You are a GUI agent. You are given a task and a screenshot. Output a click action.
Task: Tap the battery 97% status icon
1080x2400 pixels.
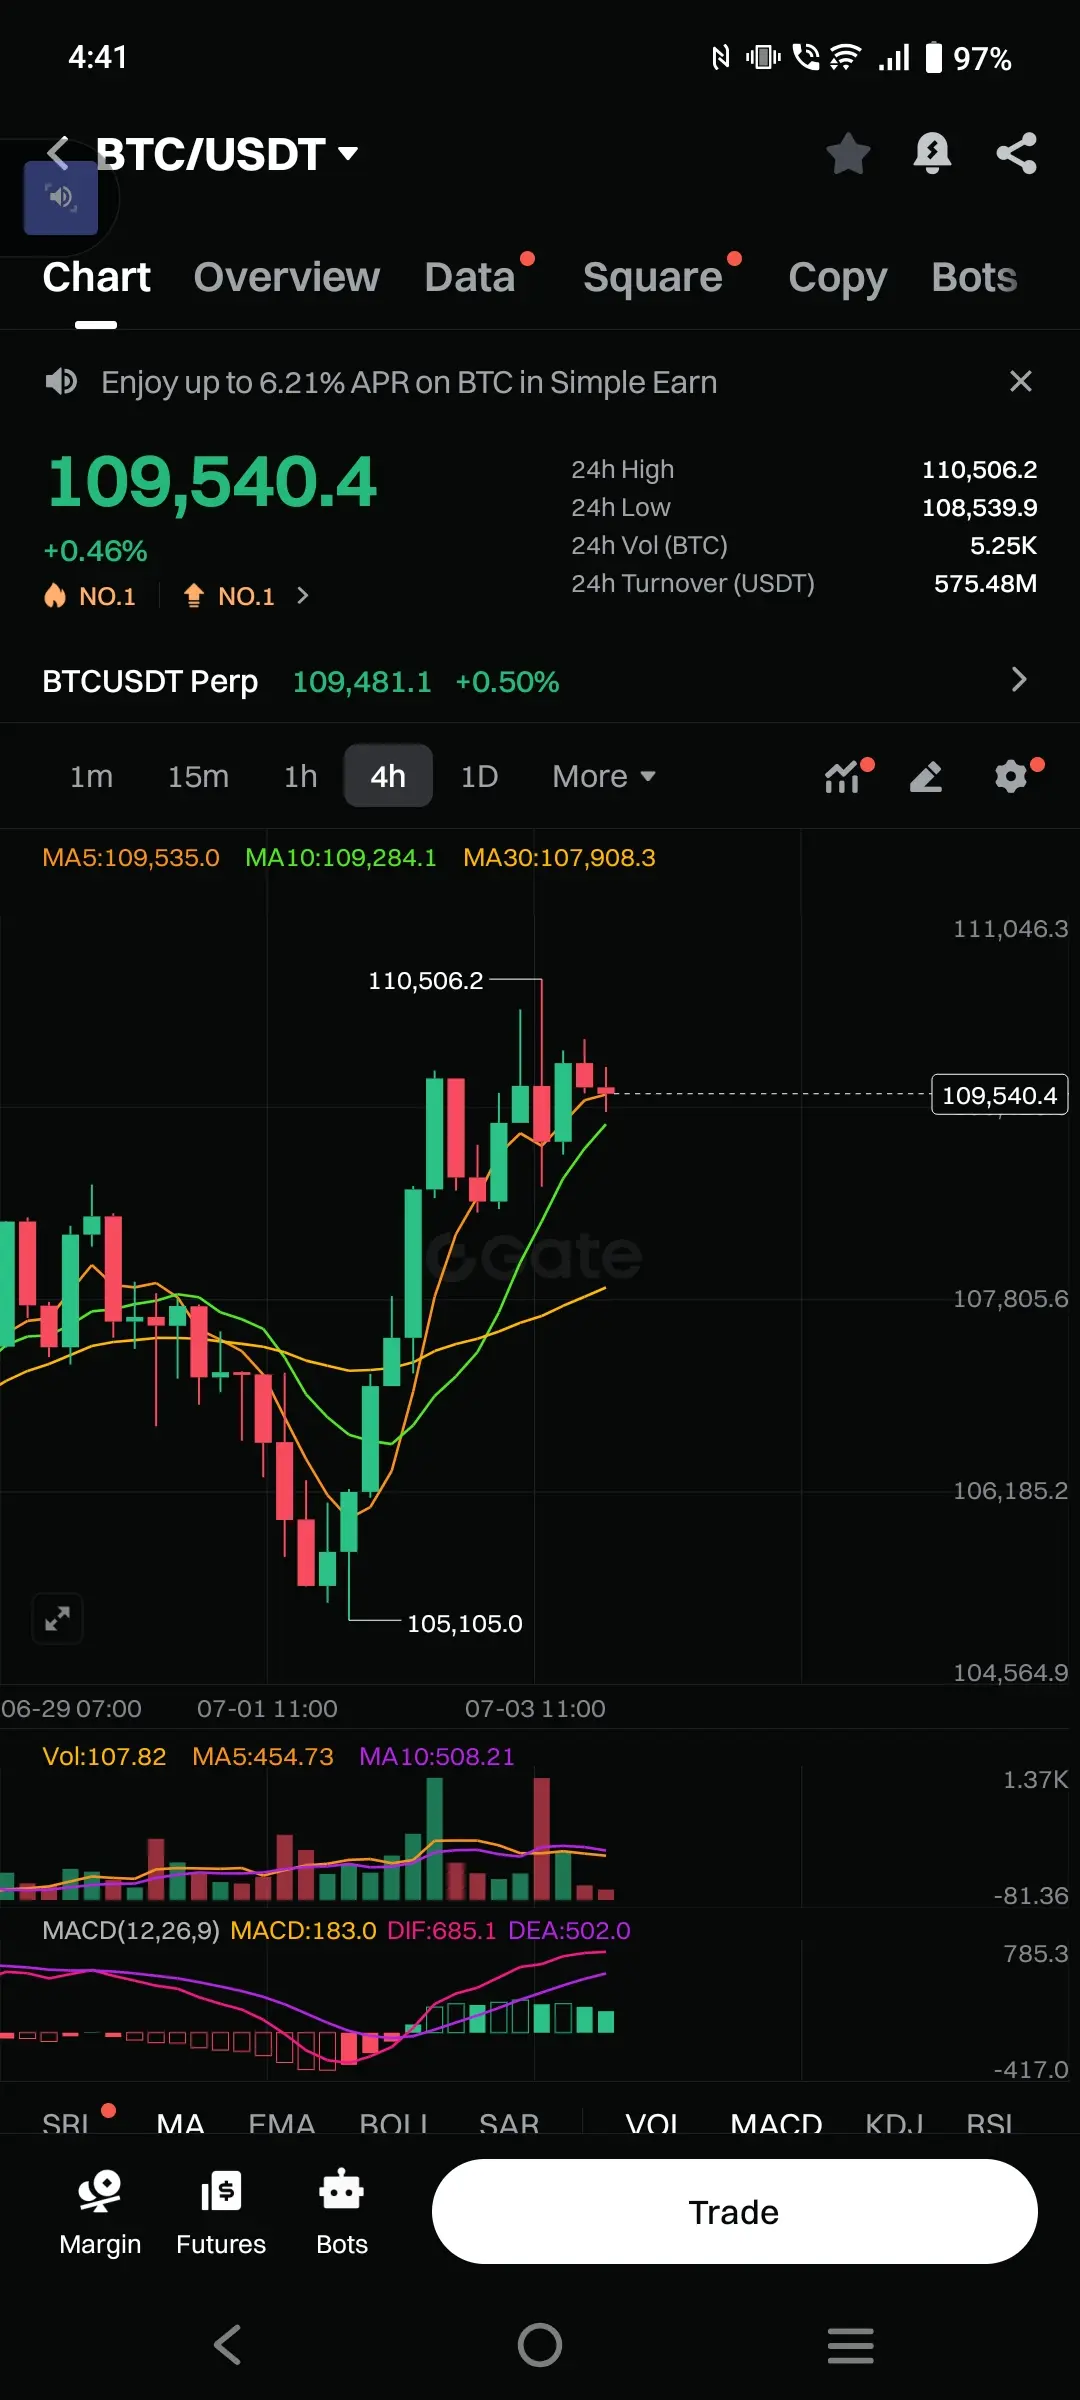pyautogui.click(x=968, y=58)
